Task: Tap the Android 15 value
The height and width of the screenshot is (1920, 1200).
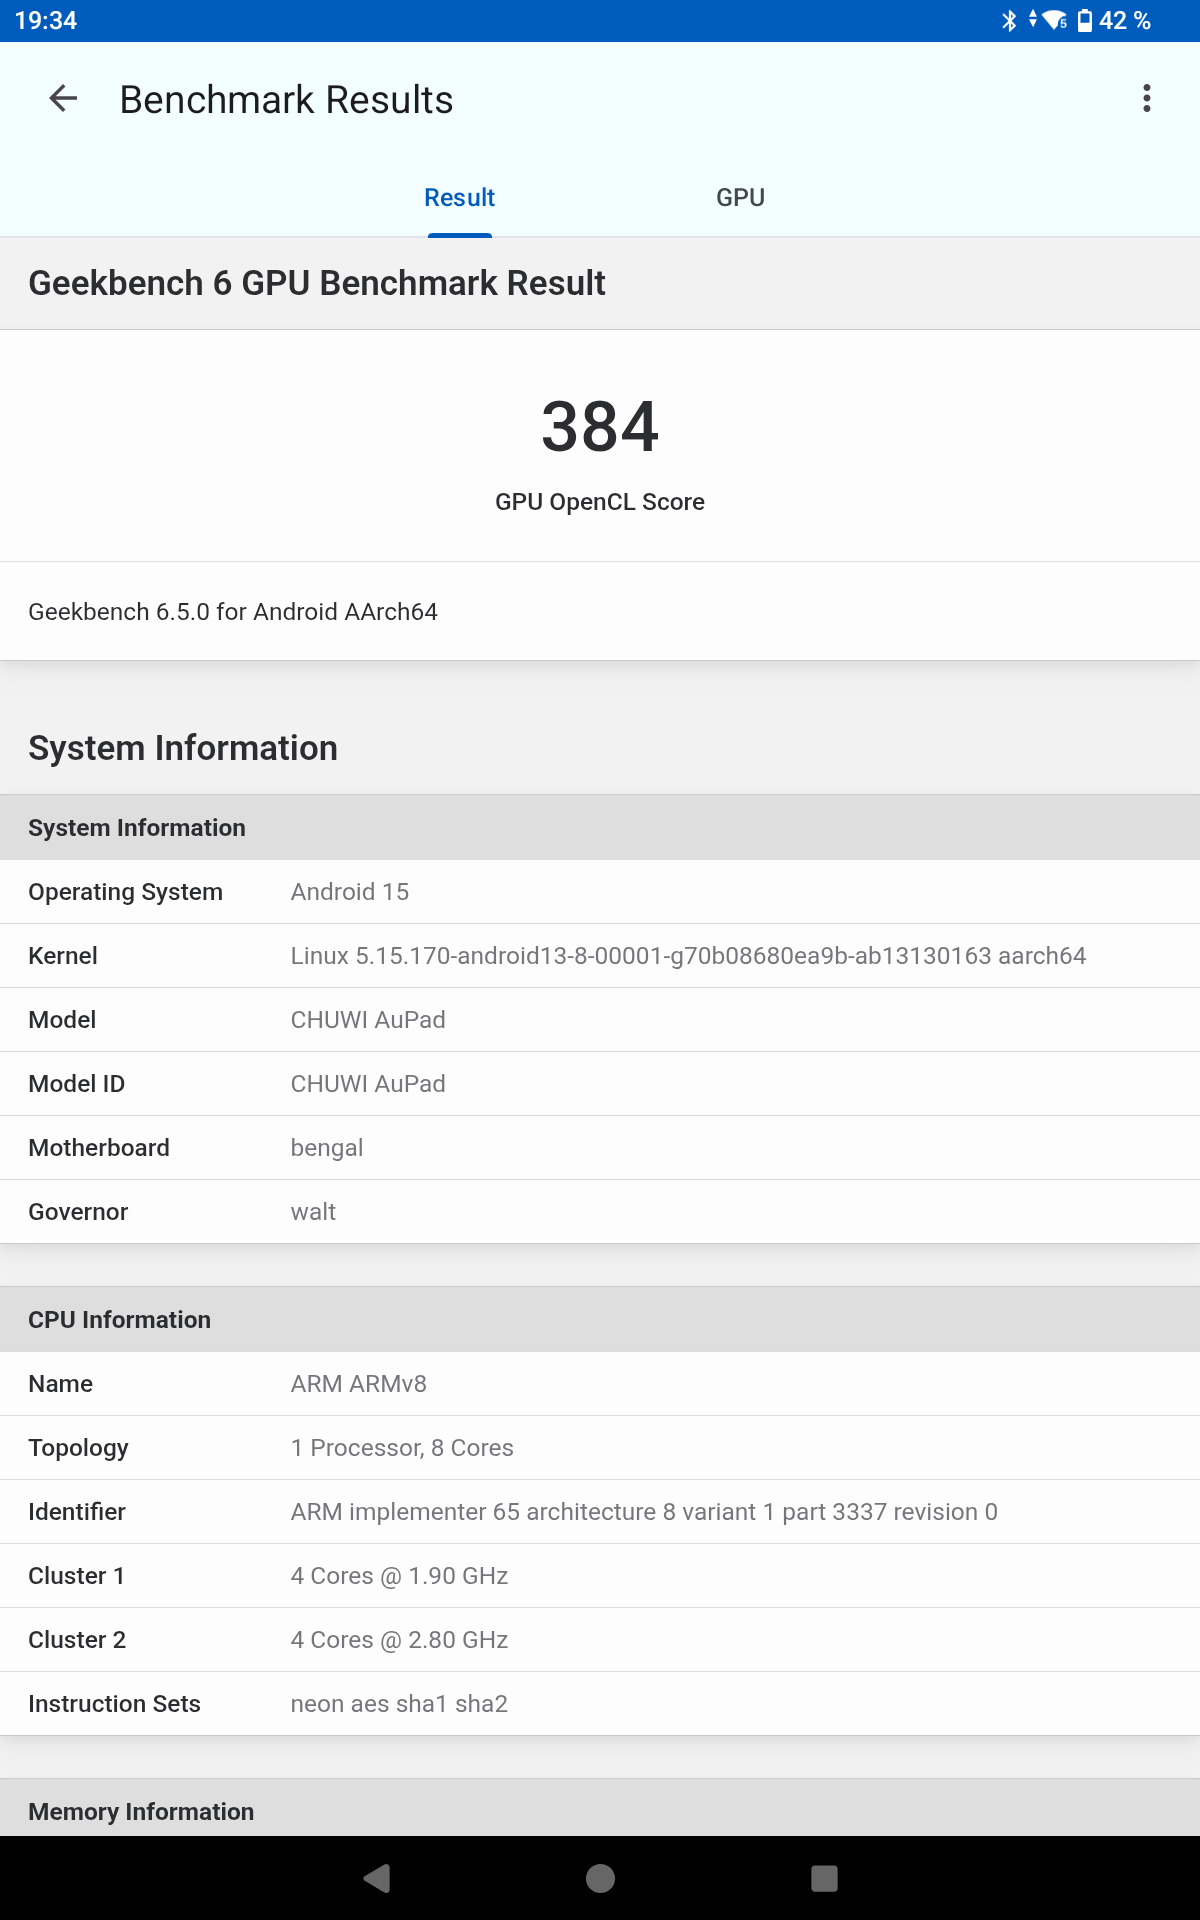Action: (350, 892)
